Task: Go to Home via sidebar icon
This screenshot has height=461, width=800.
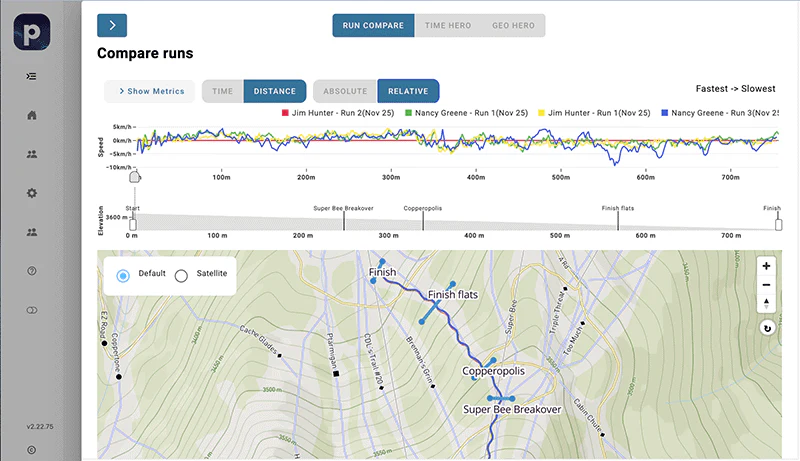Action: (32, 115)
